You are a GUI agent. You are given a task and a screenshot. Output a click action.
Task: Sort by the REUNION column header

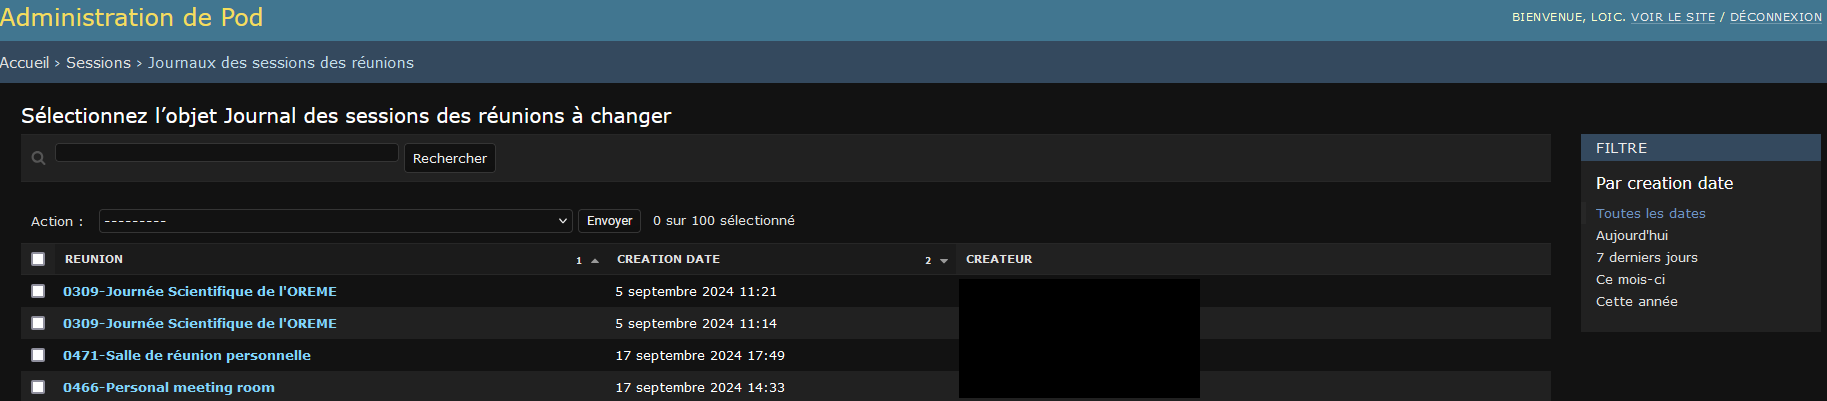[x=94, y=259]
